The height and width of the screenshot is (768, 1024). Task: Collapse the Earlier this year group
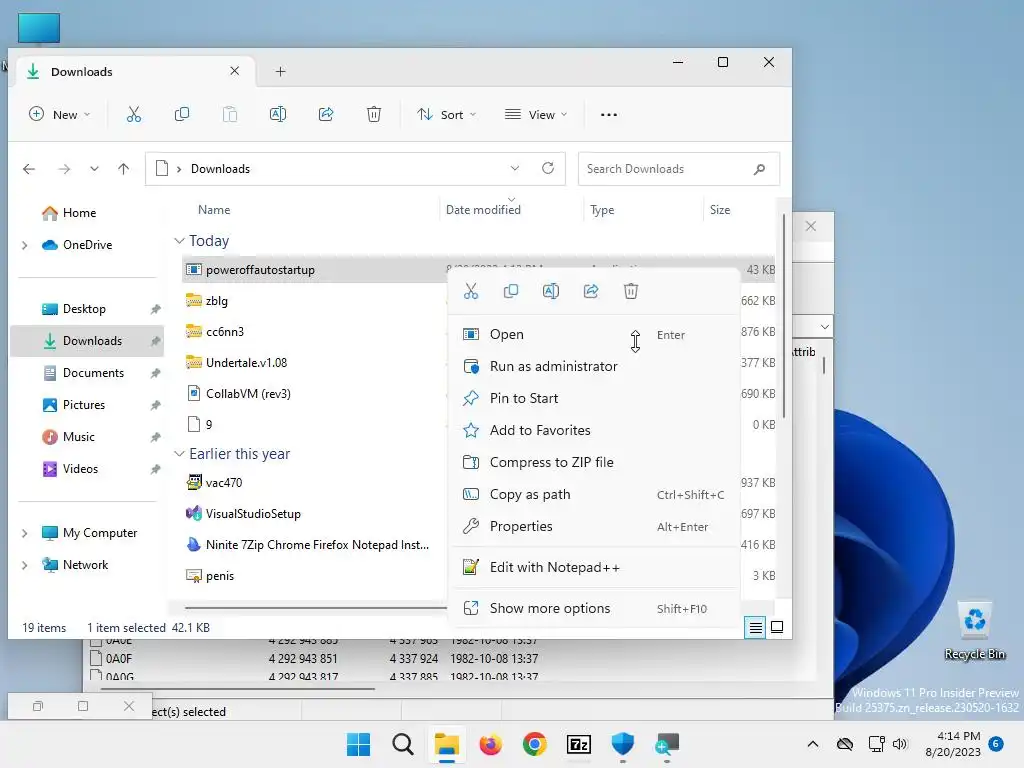pyautogui.click(x=180, y=454)
